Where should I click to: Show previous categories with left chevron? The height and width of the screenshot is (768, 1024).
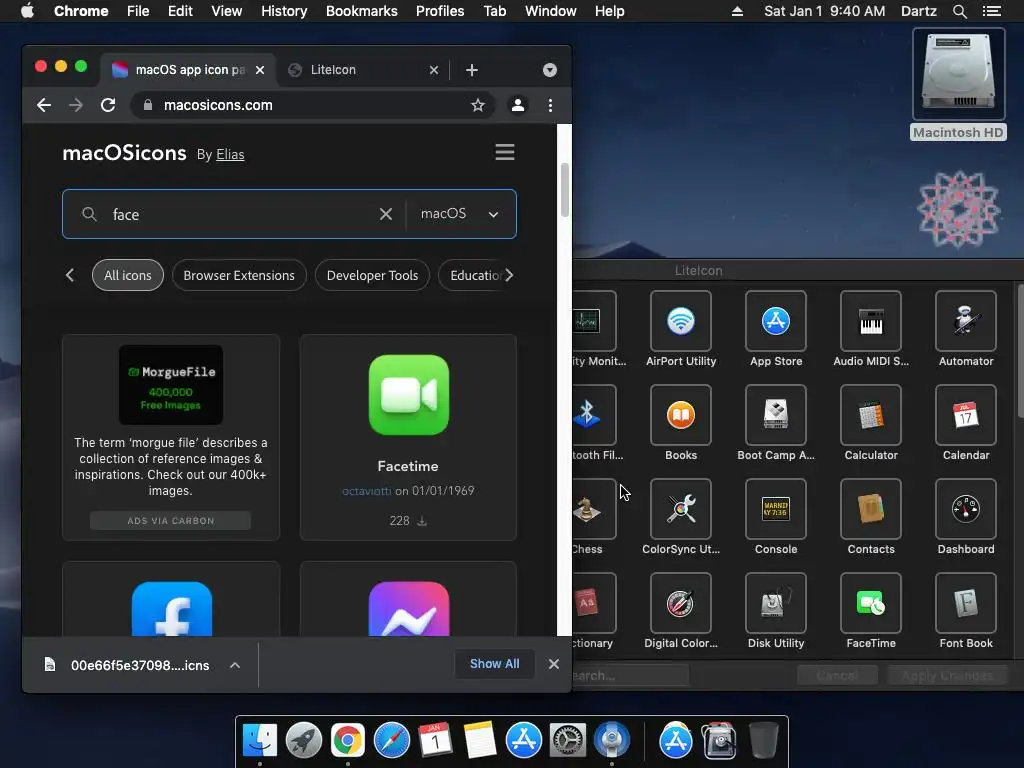click(70, 276)
